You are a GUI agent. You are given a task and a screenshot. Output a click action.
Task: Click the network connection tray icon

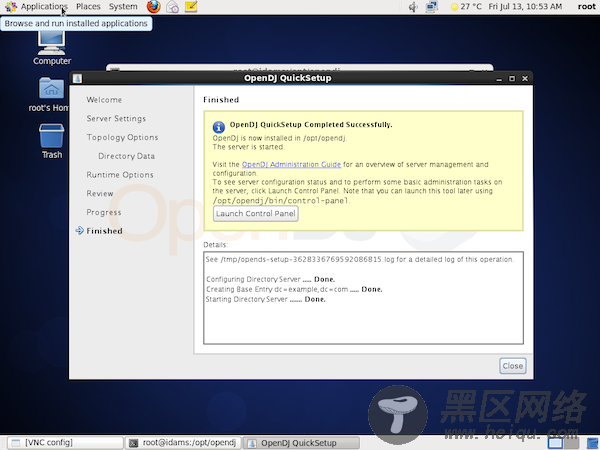coord(432,7)
